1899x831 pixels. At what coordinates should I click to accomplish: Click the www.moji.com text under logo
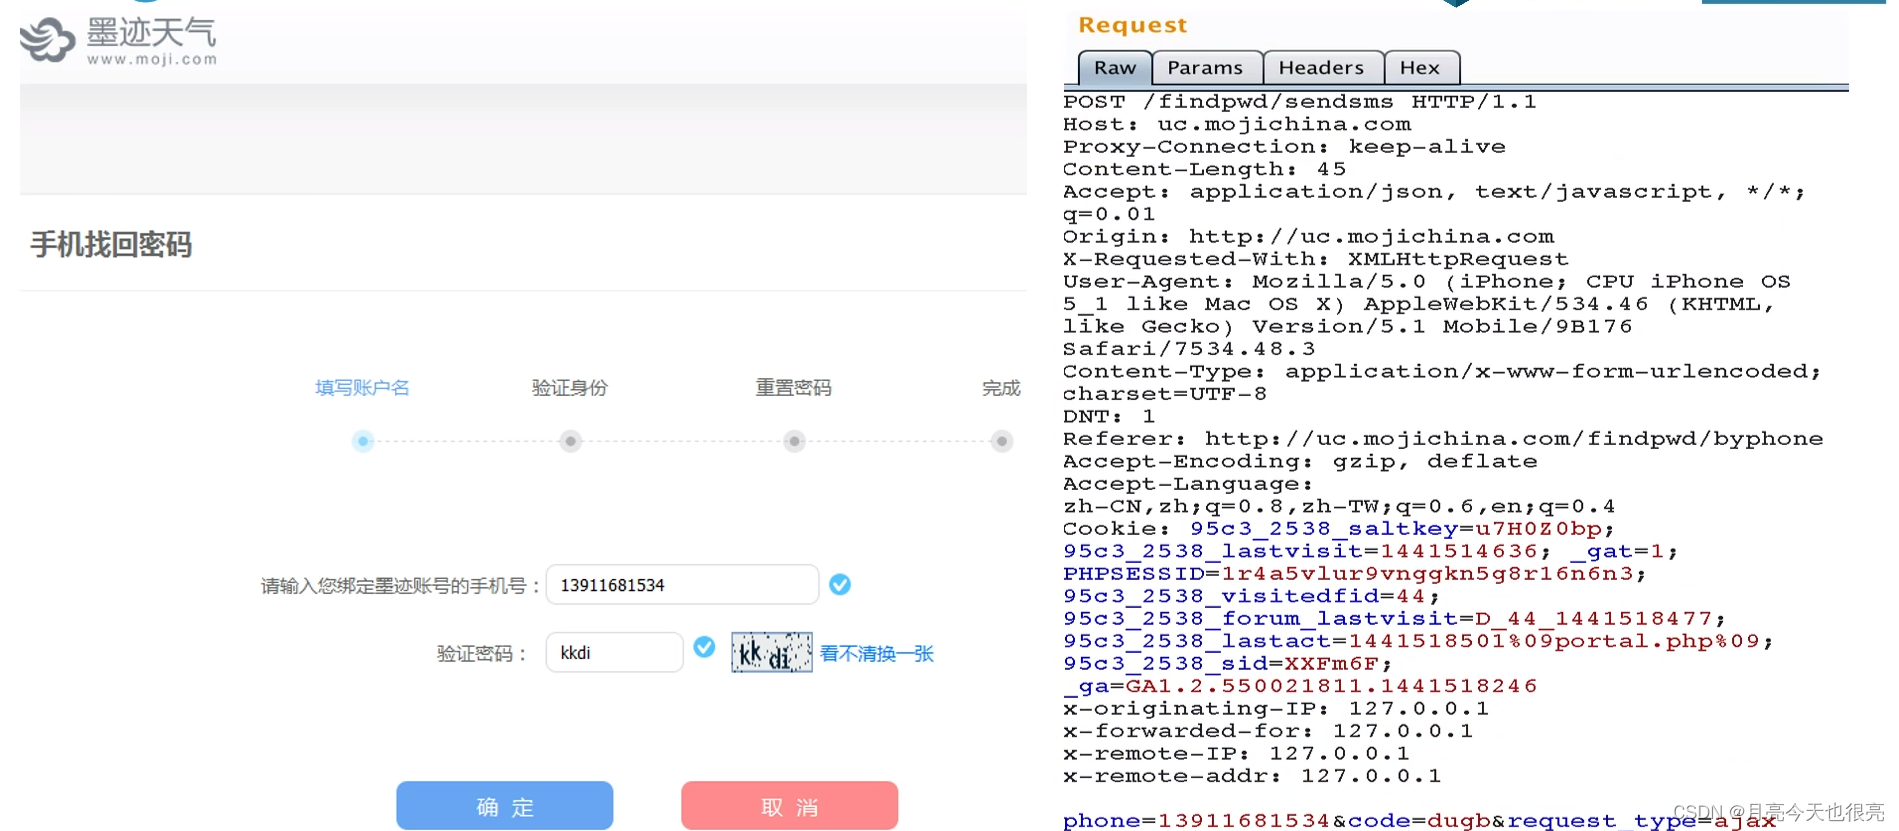coord(152,59)
